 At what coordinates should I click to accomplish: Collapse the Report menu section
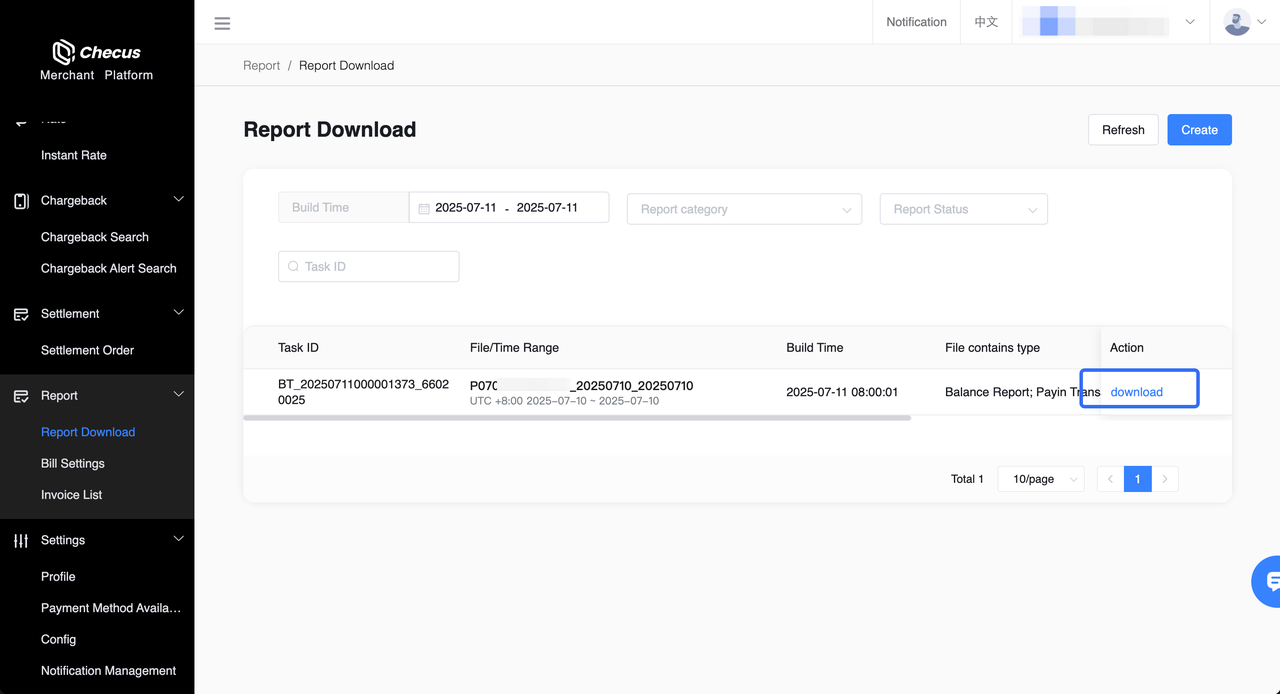coord(179,395)
